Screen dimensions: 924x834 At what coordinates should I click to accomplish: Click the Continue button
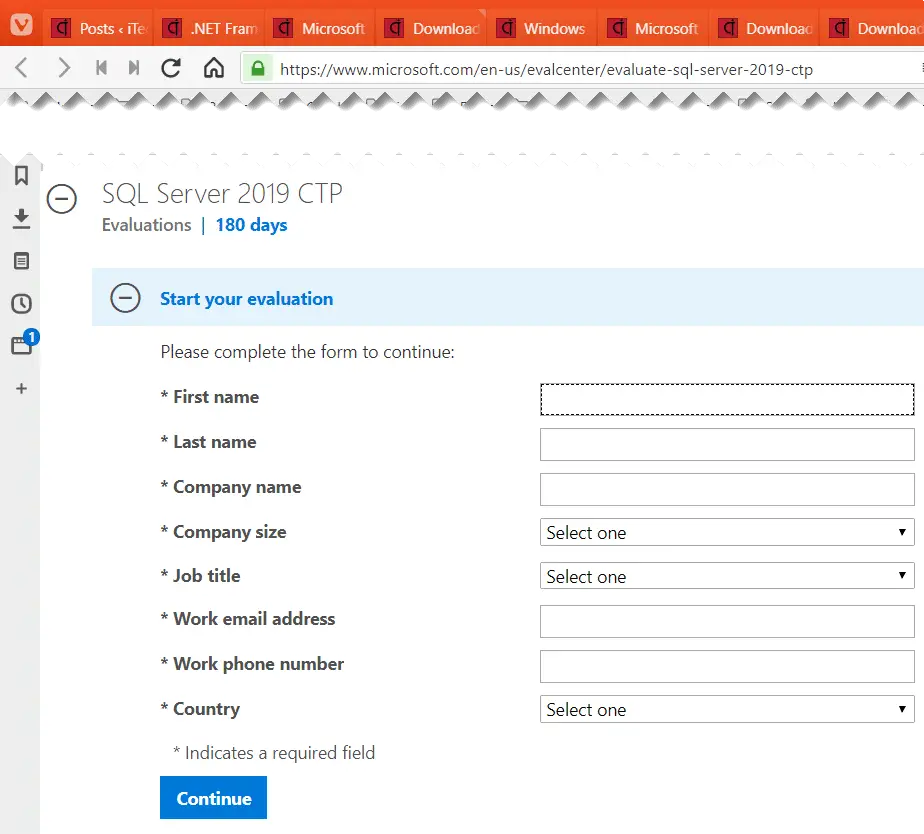pyautogui.click(x=213, y=797)
